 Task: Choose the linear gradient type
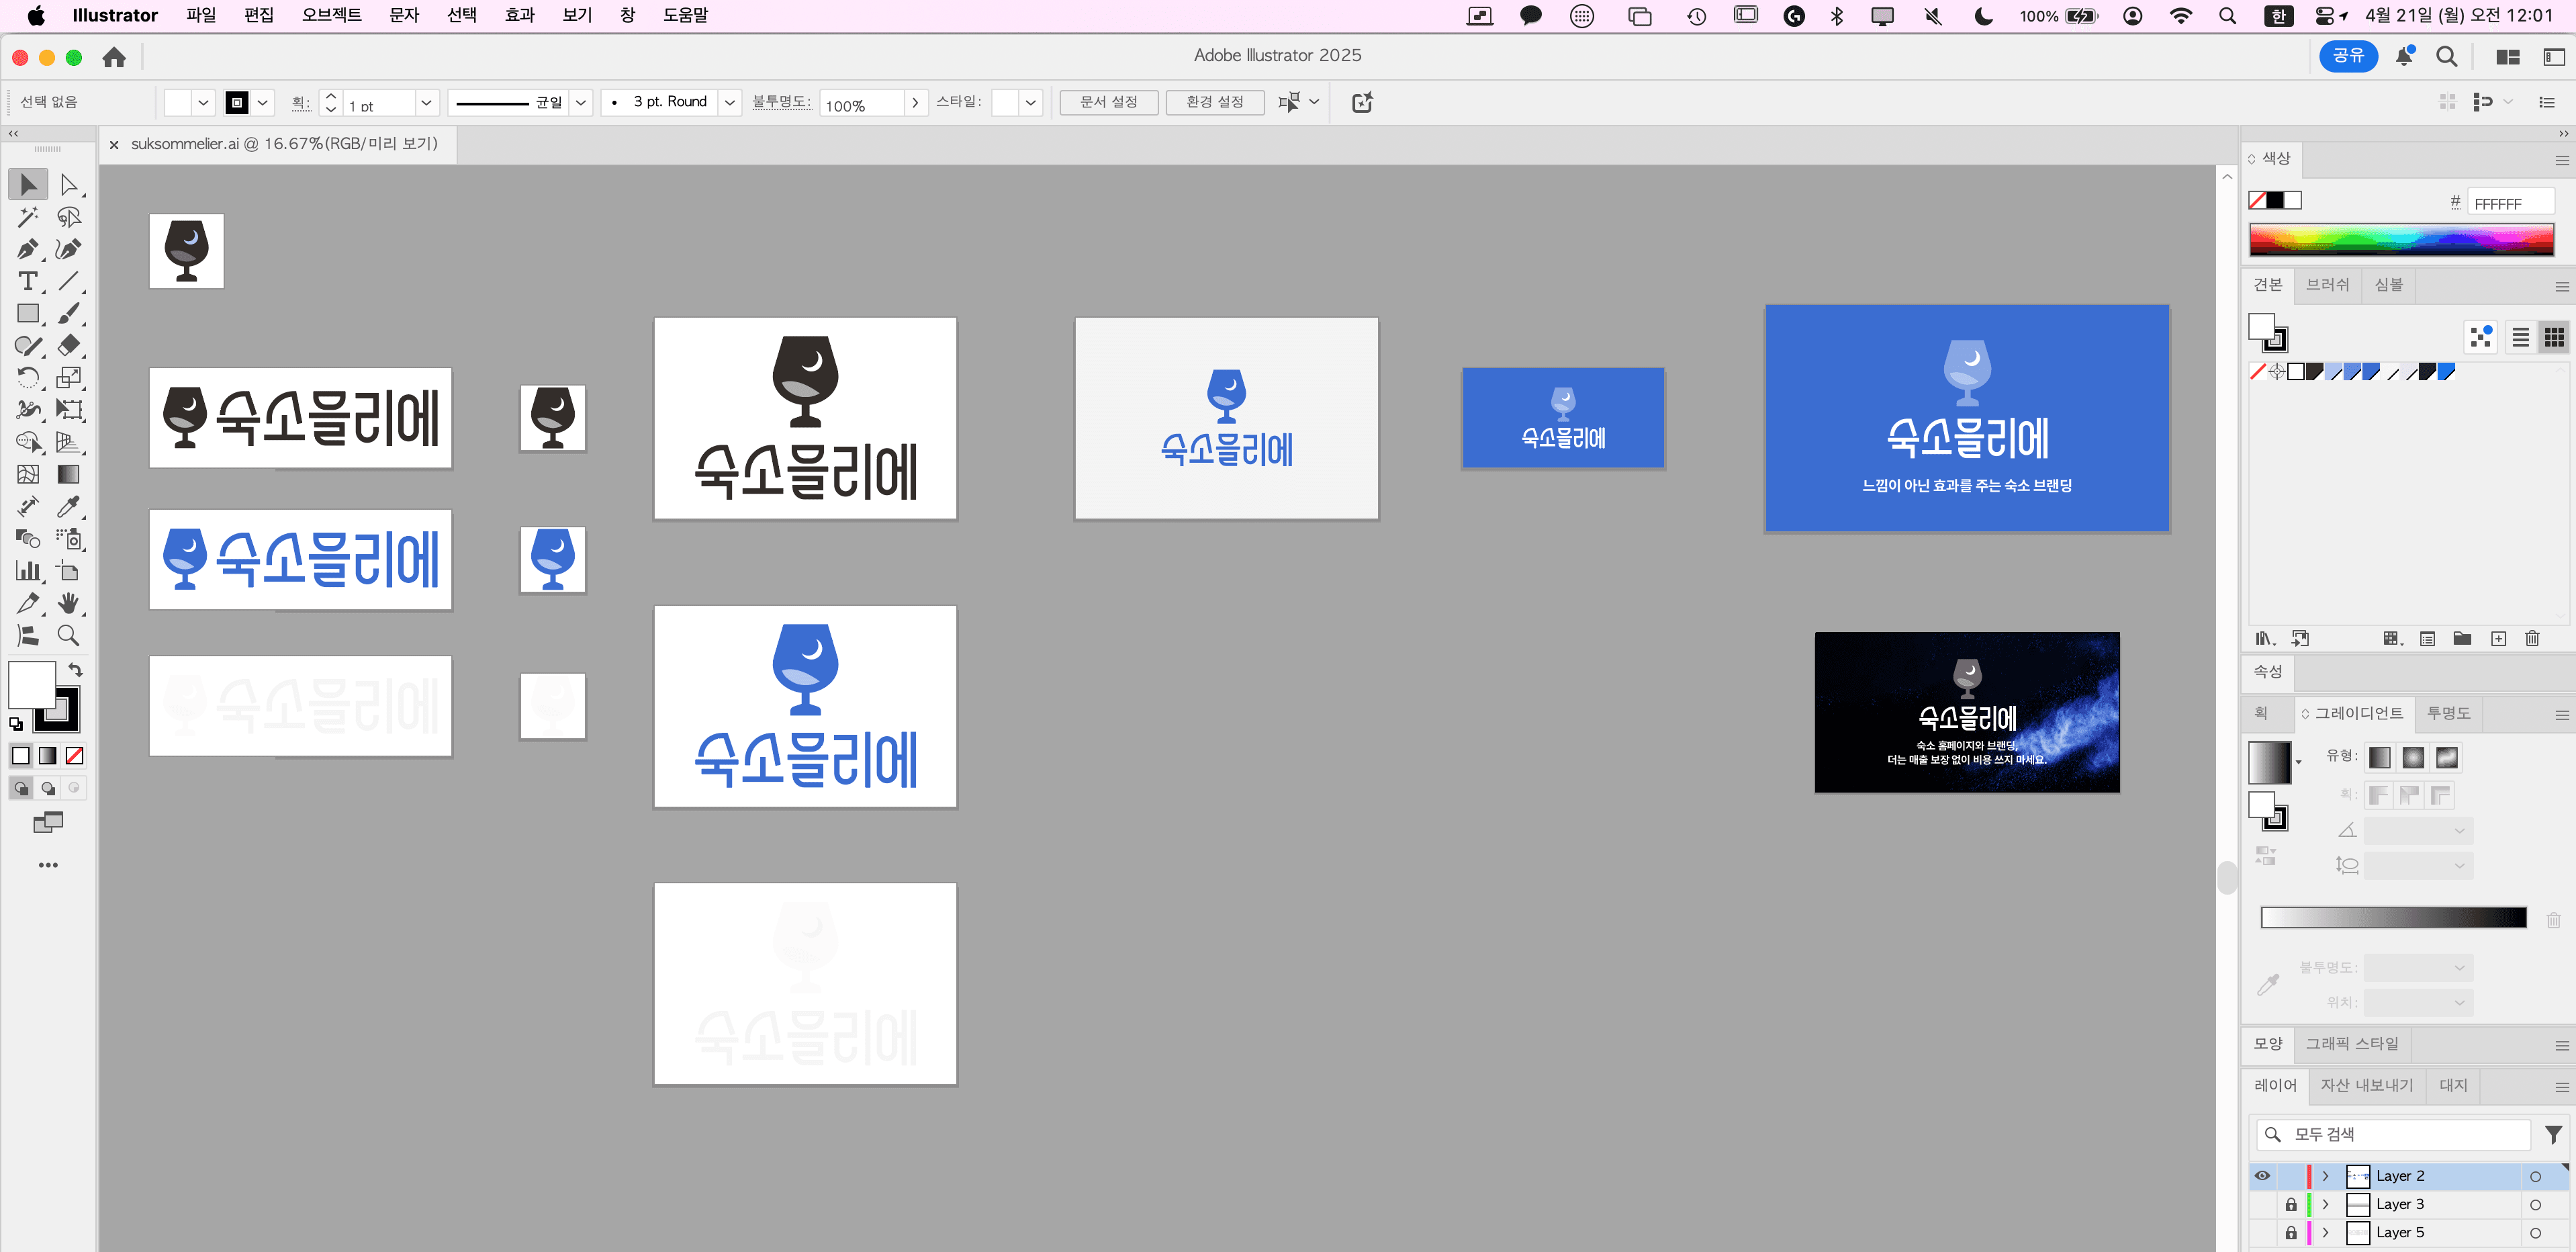point(2380,757)
